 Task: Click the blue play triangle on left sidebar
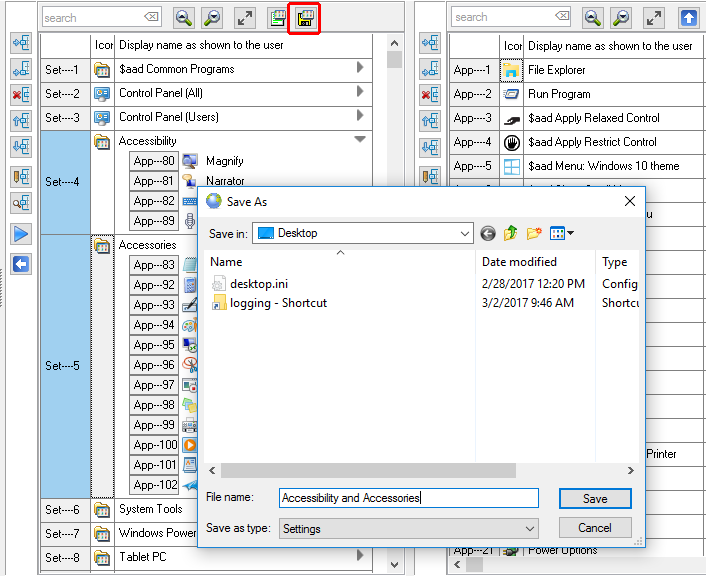21,234
